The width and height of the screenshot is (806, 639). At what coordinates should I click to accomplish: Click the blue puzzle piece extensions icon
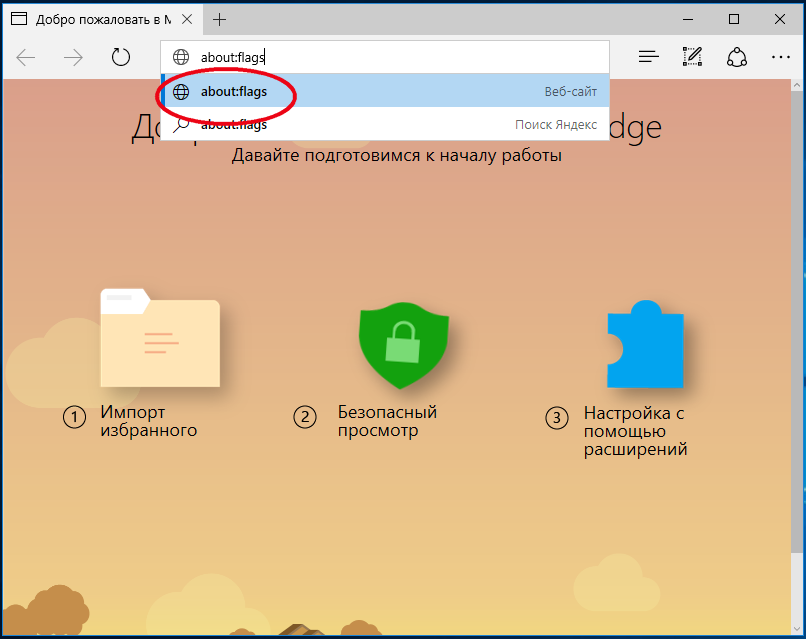pyautogui.click(x=645, y=344)
